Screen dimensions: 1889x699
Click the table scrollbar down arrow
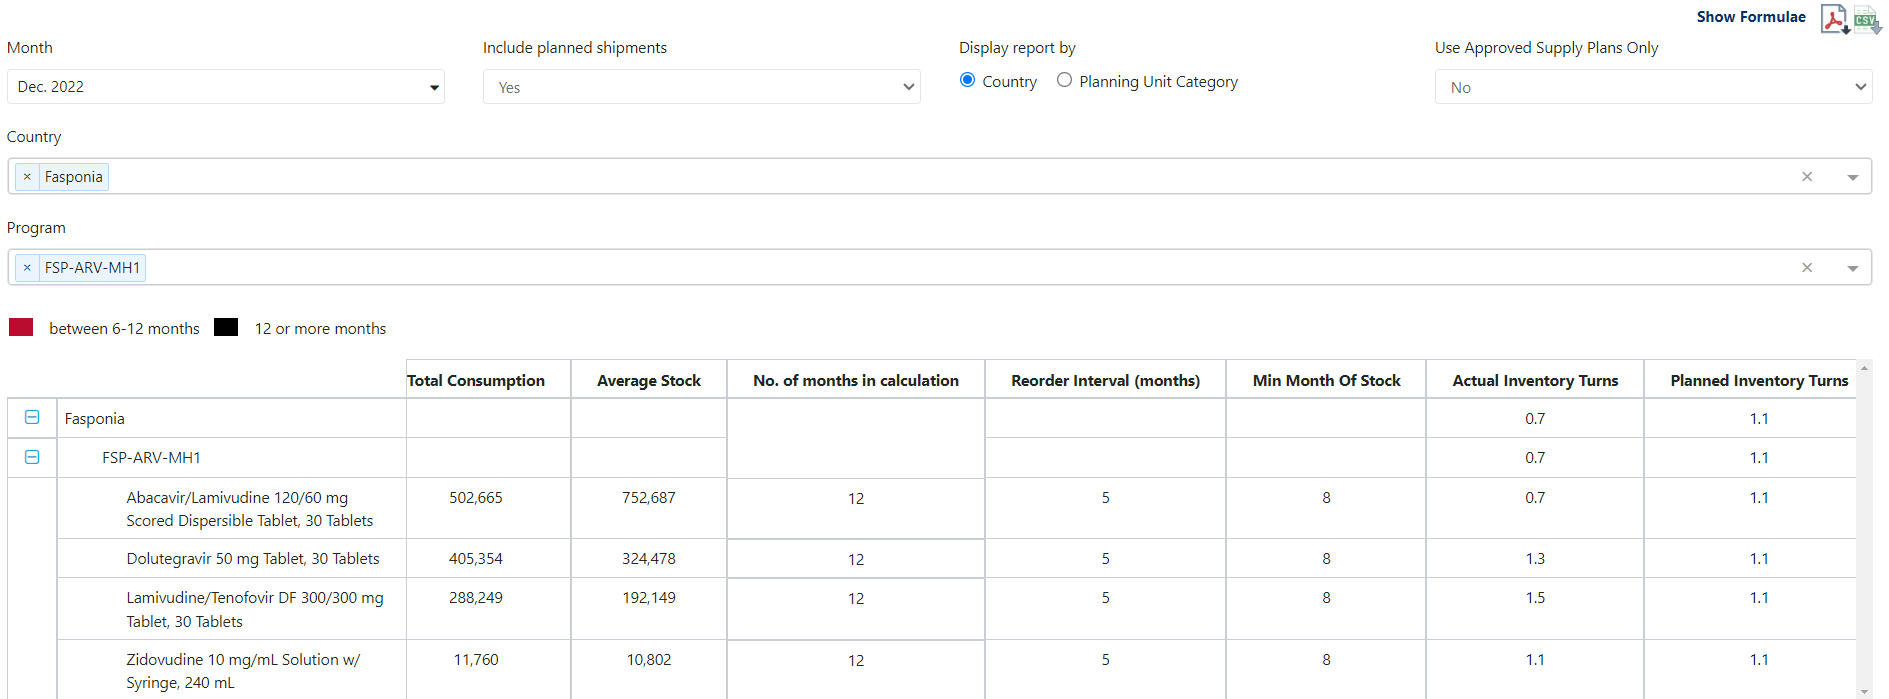(1864, 691)
